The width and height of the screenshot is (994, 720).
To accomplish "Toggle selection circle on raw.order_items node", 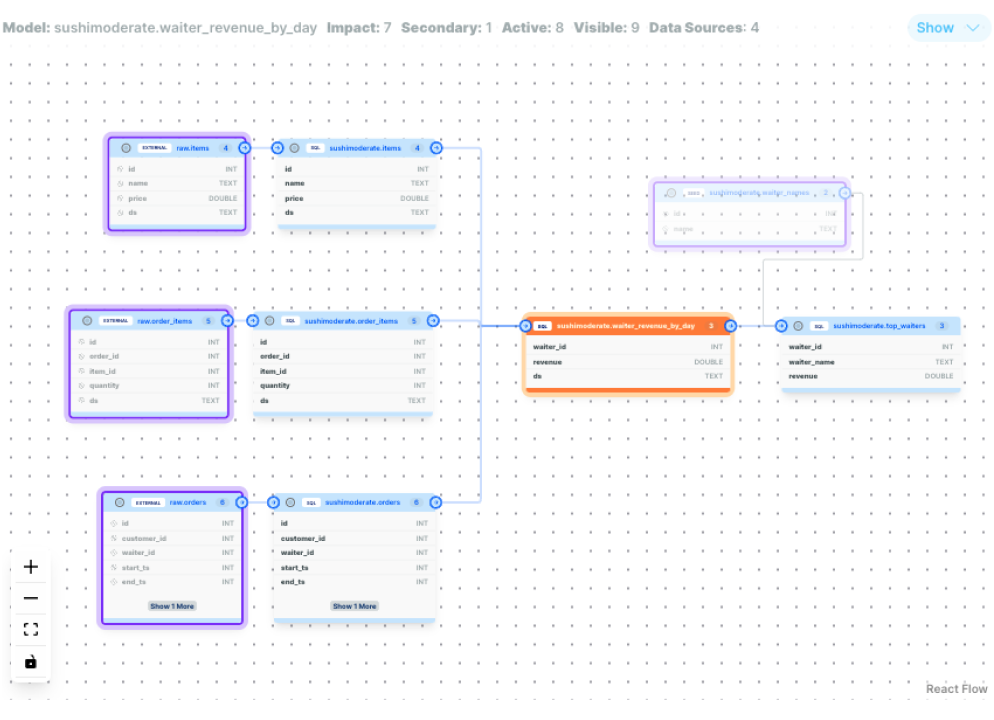I will (87, 321).
